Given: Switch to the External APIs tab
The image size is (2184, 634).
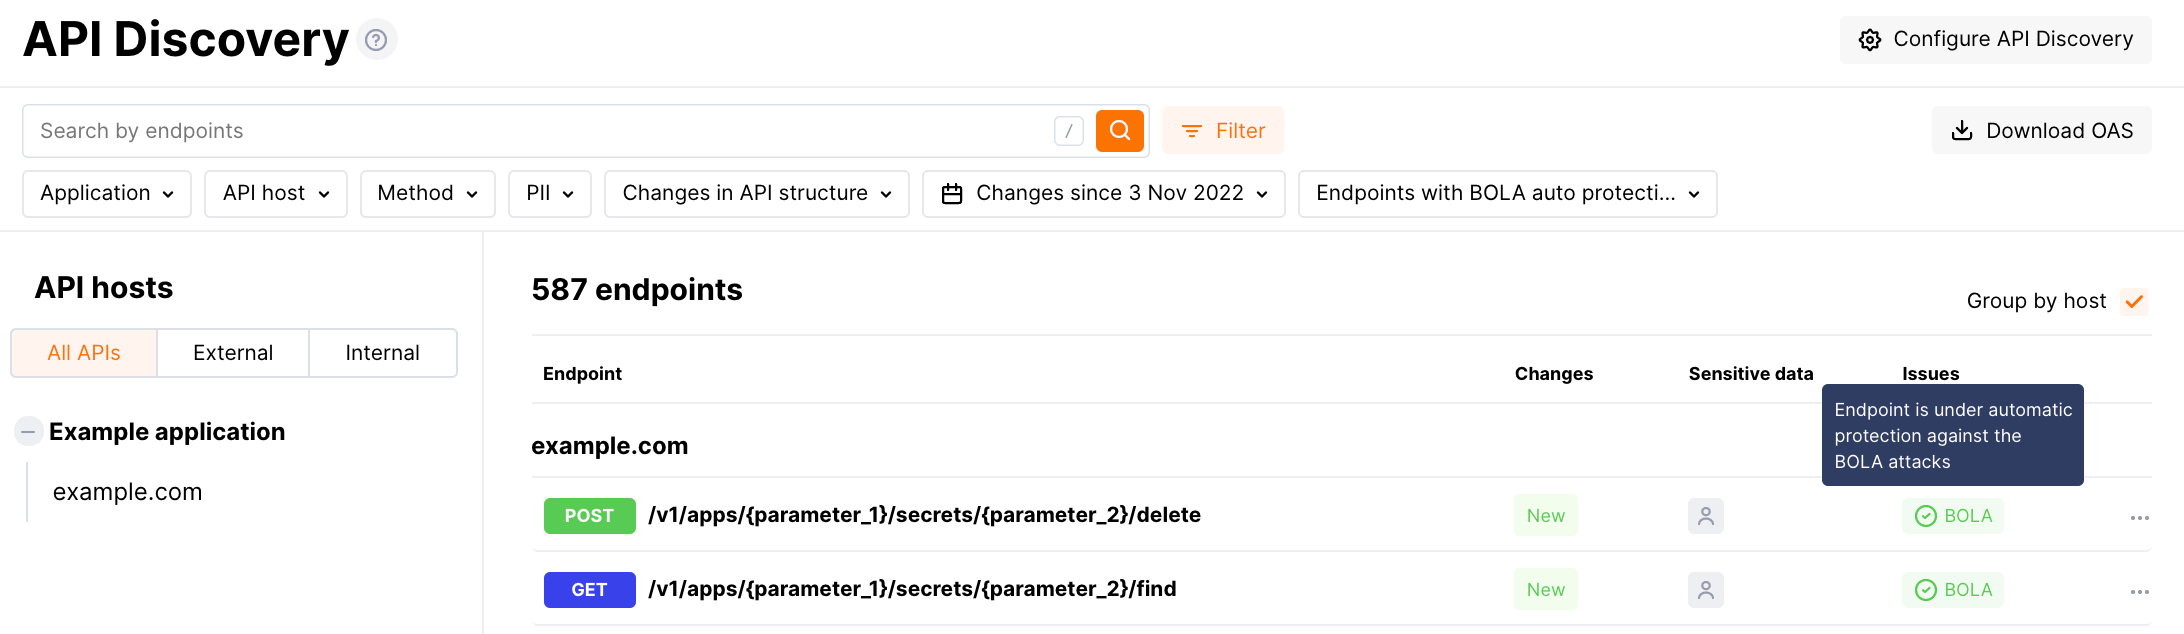Looking at the screenshot, I should click(233, 353).
